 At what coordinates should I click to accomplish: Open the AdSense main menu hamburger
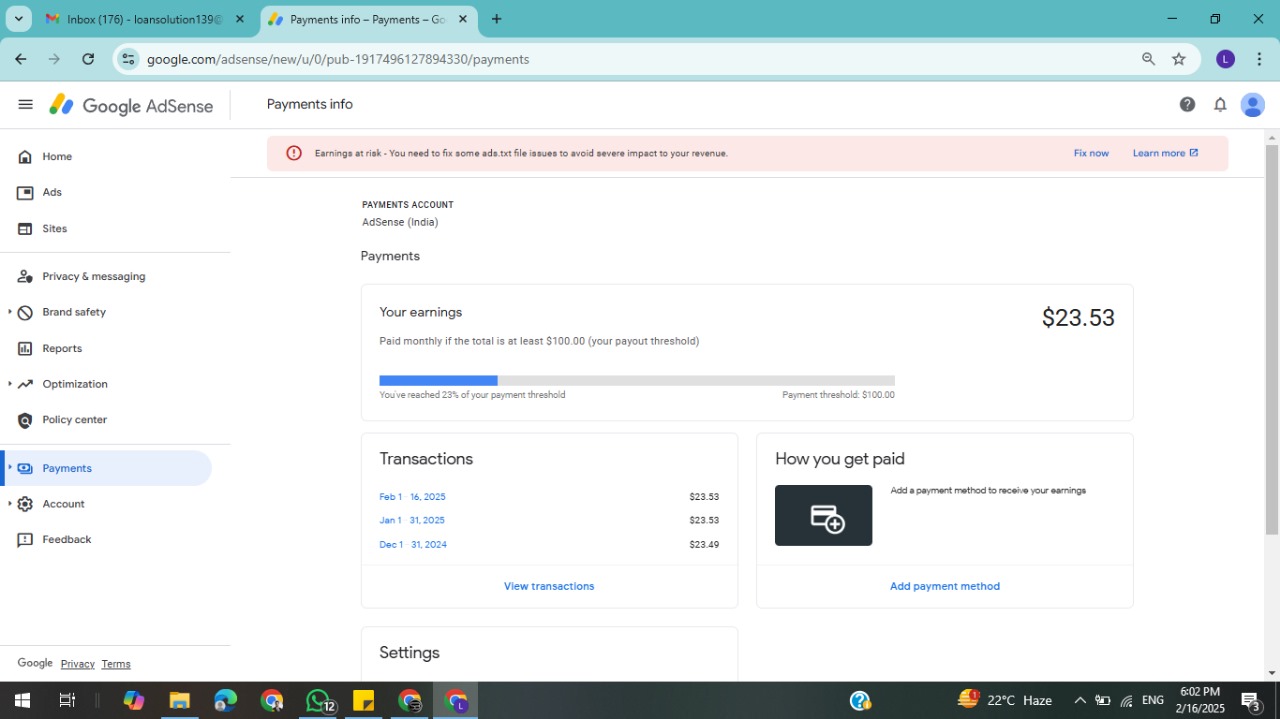coord(26,104)
